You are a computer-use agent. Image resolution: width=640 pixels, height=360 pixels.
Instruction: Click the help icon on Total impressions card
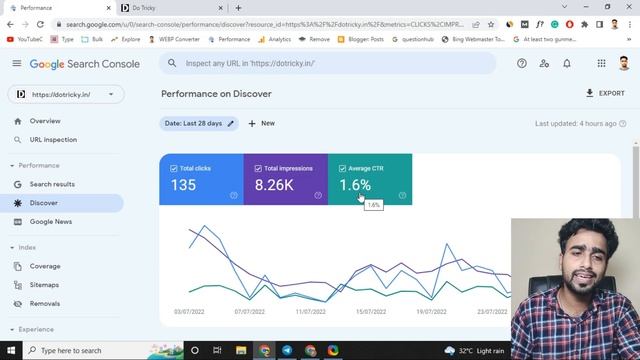318,196
